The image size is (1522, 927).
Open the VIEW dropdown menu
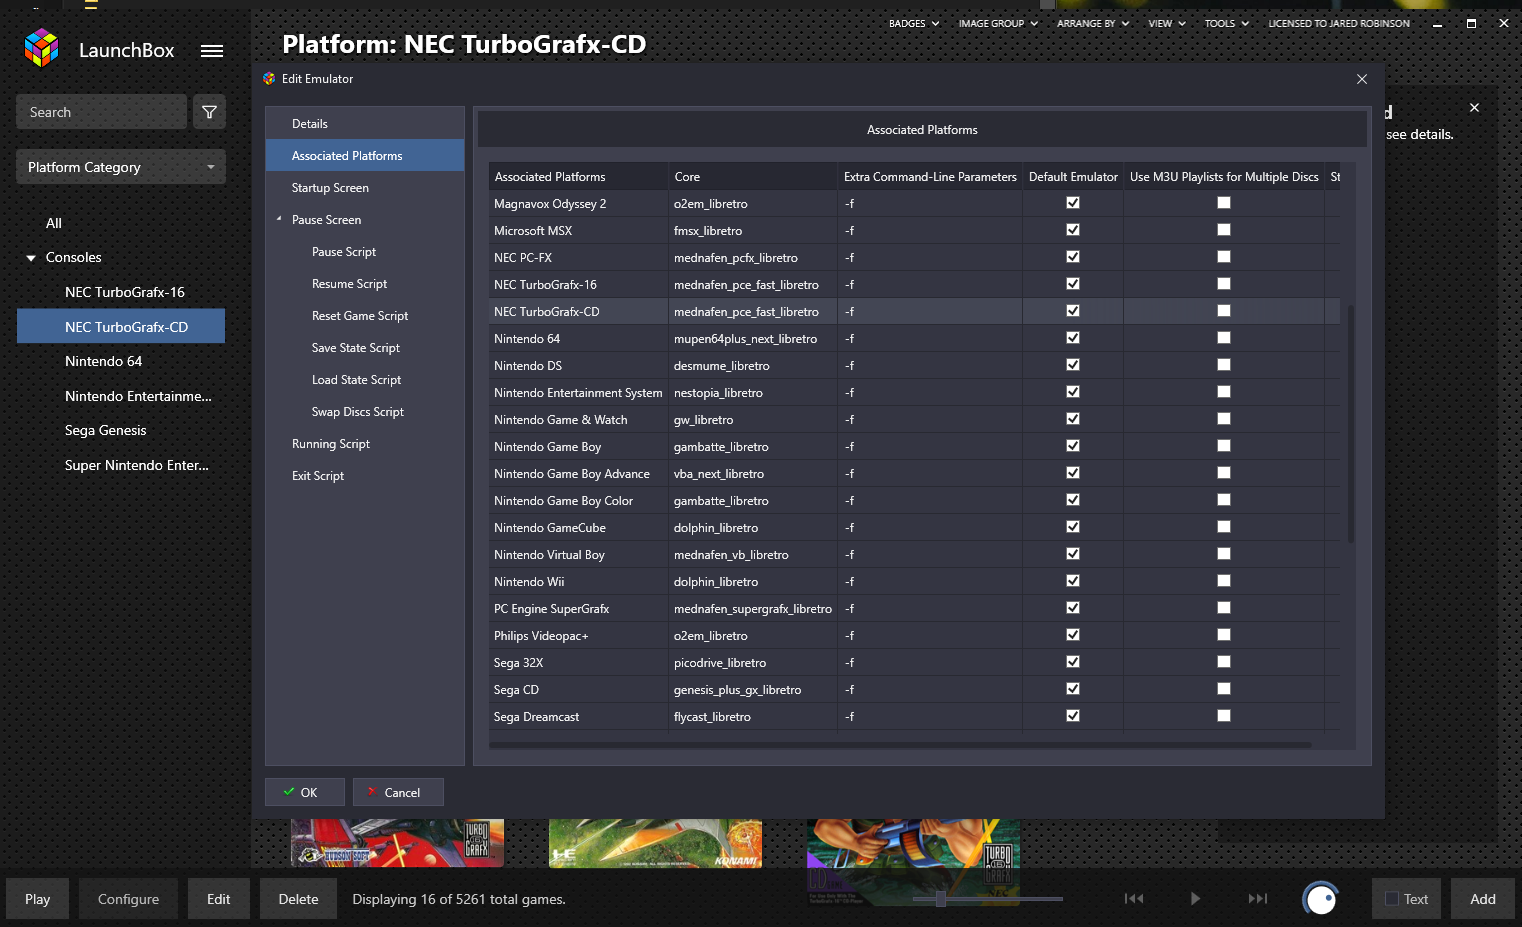click(1167, 23)
